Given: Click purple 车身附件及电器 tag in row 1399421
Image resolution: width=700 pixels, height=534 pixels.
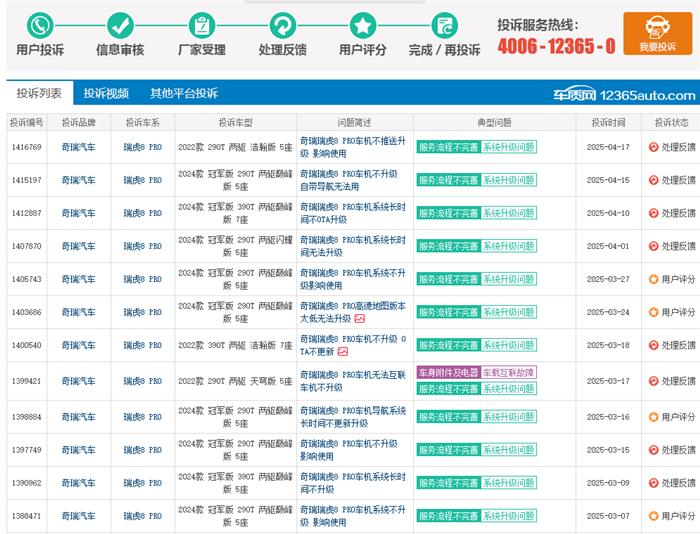Looking at the screenshot, I should click(x=448, y=372).
